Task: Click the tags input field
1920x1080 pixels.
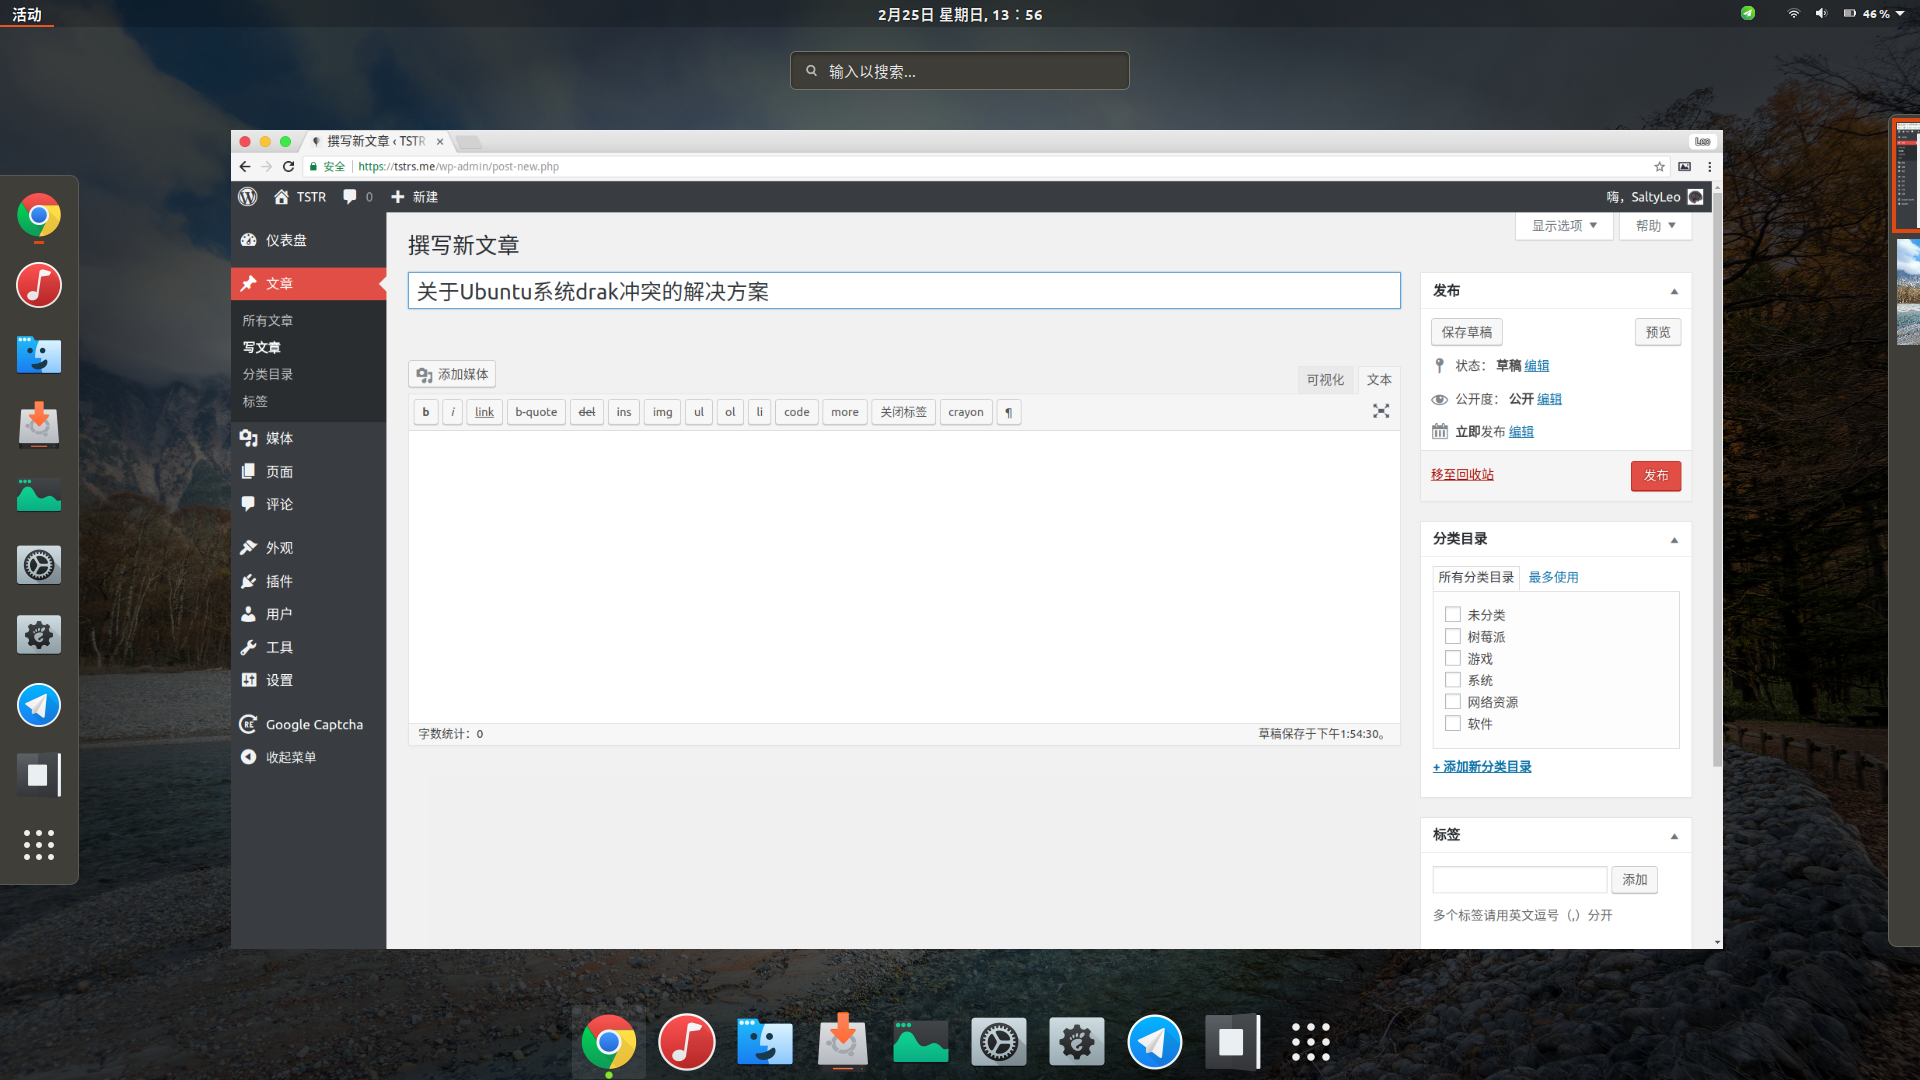Action: [1519, 880]
